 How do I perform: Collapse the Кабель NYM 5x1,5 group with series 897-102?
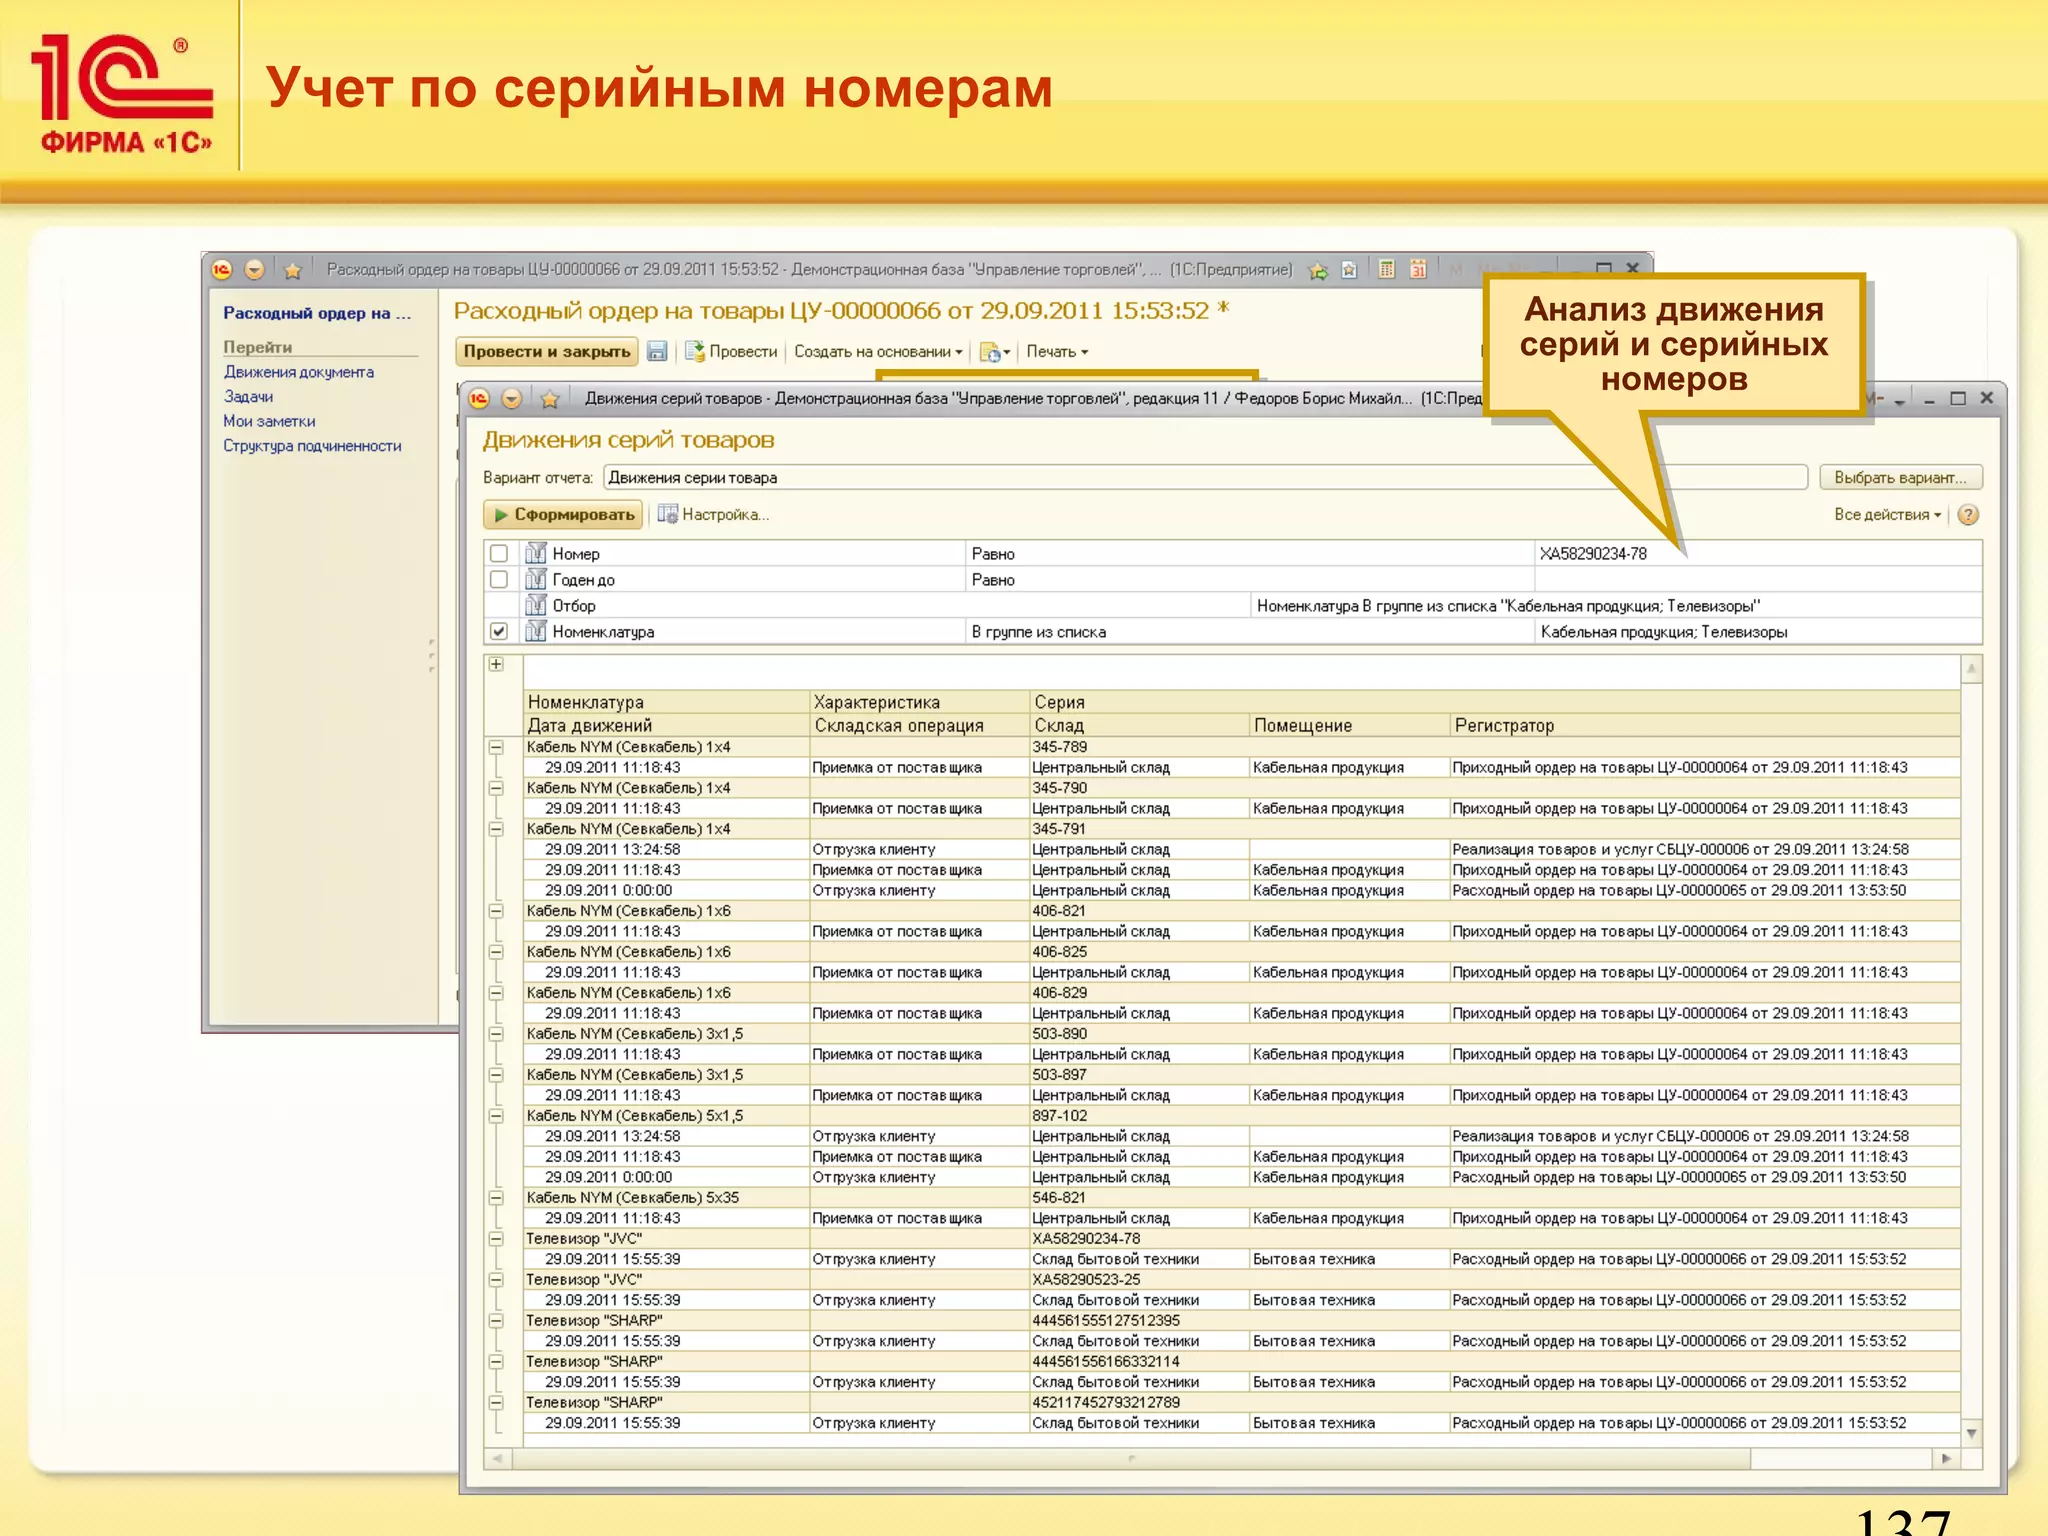point(496,1116)
